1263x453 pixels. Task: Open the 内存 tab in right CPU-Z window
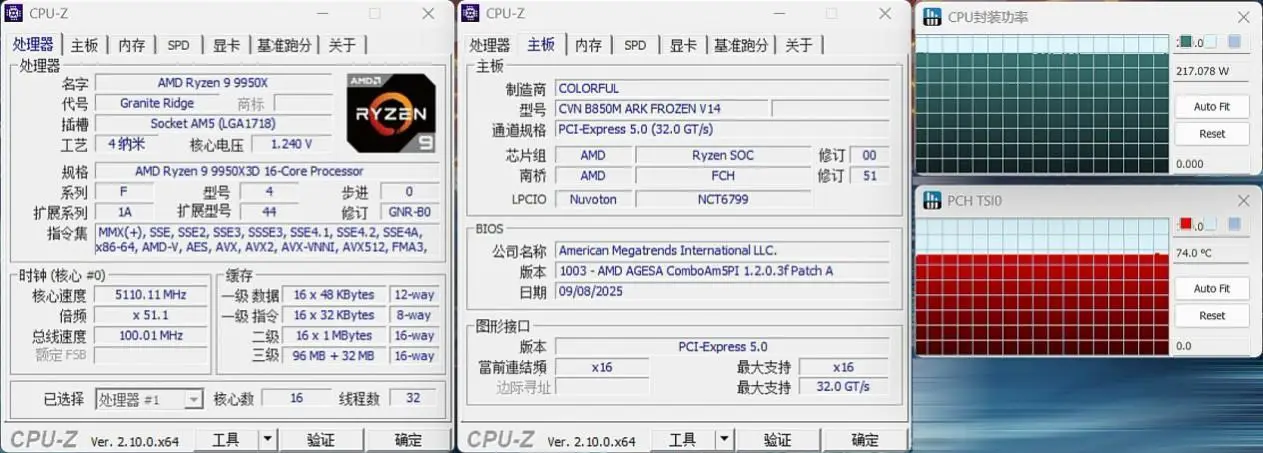588,45
